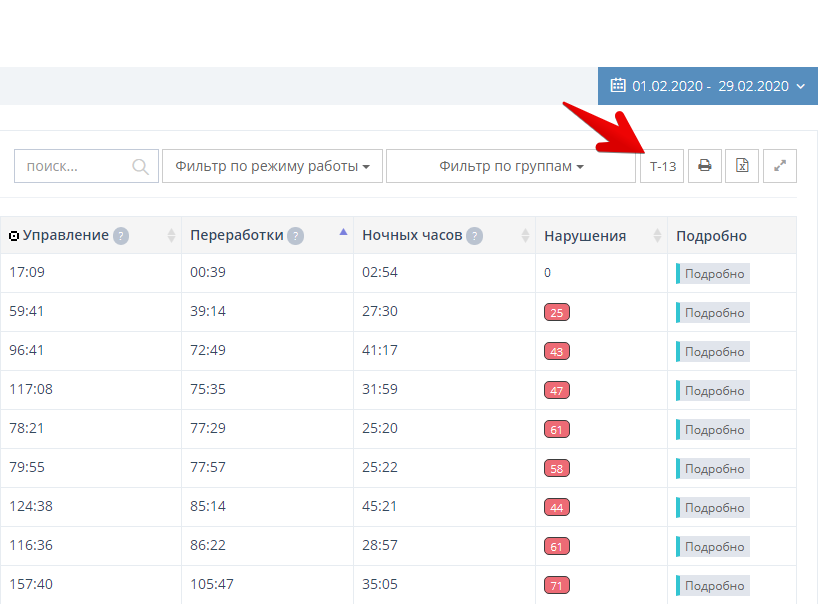The height and width of the screenshot is (604, 836).
Task: Click the print icon
Action: (704, 166)
